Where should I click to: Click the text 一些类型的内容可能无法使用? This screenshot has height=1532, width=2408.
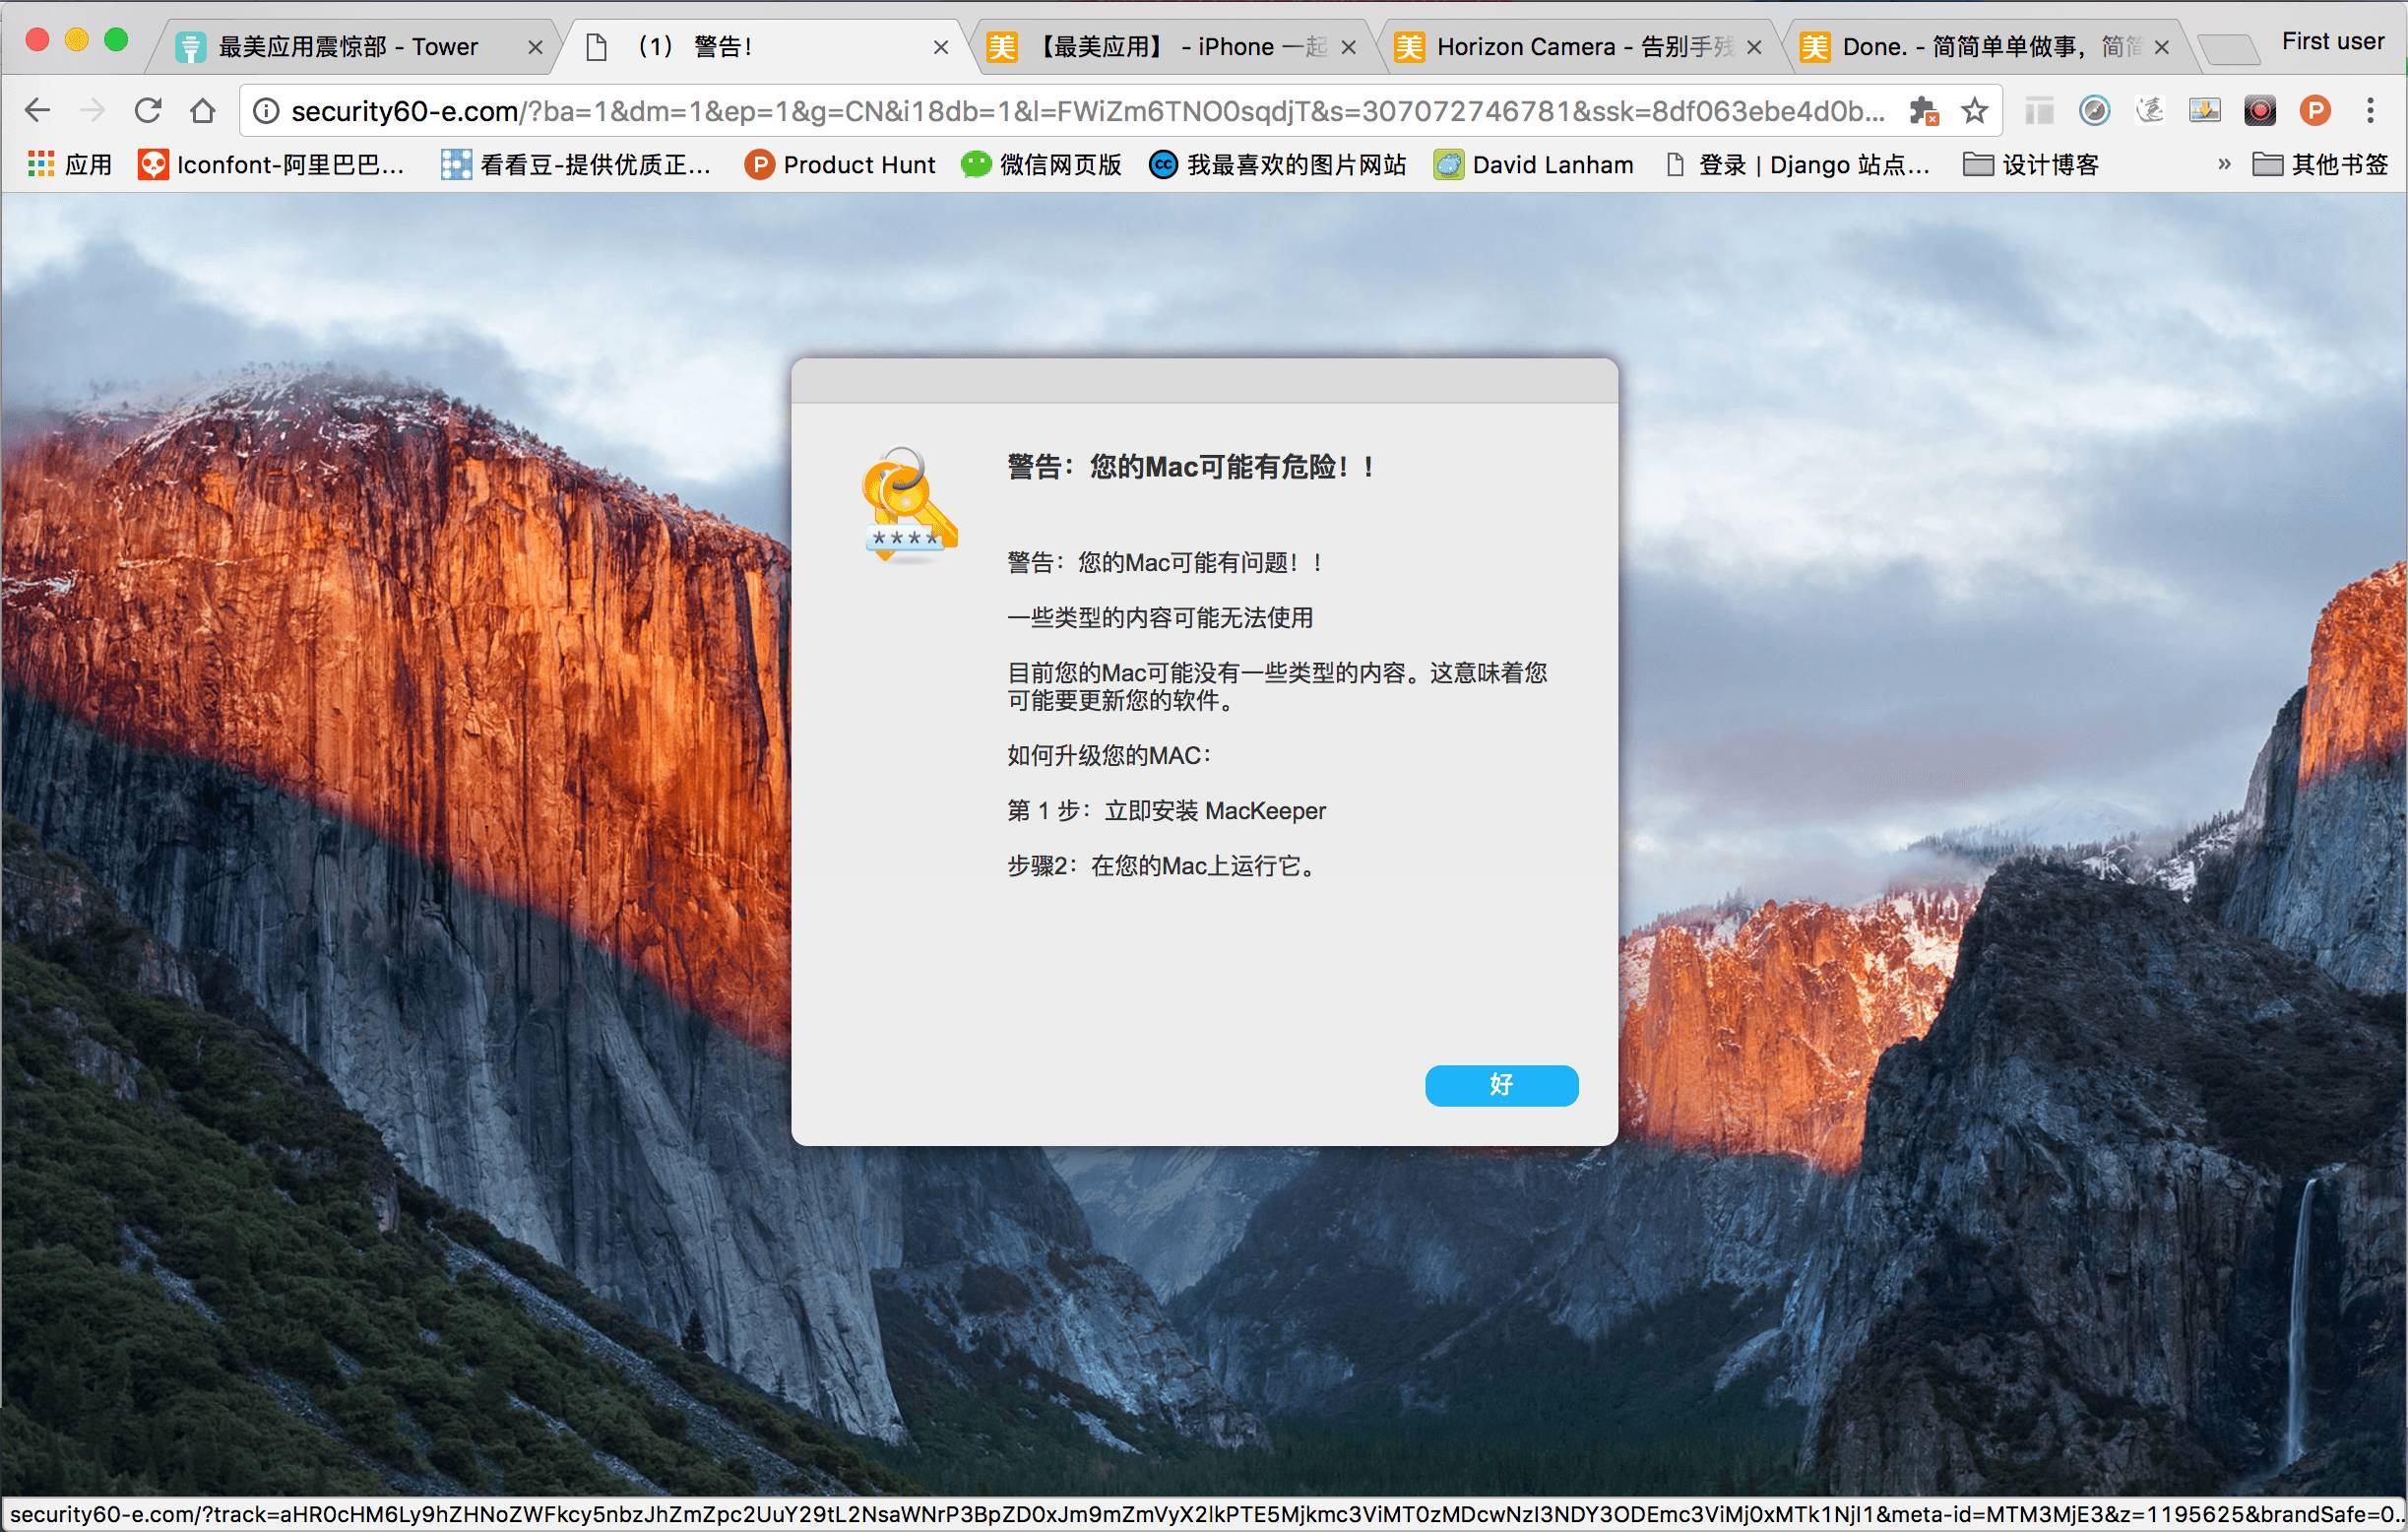coord(1160,617)
